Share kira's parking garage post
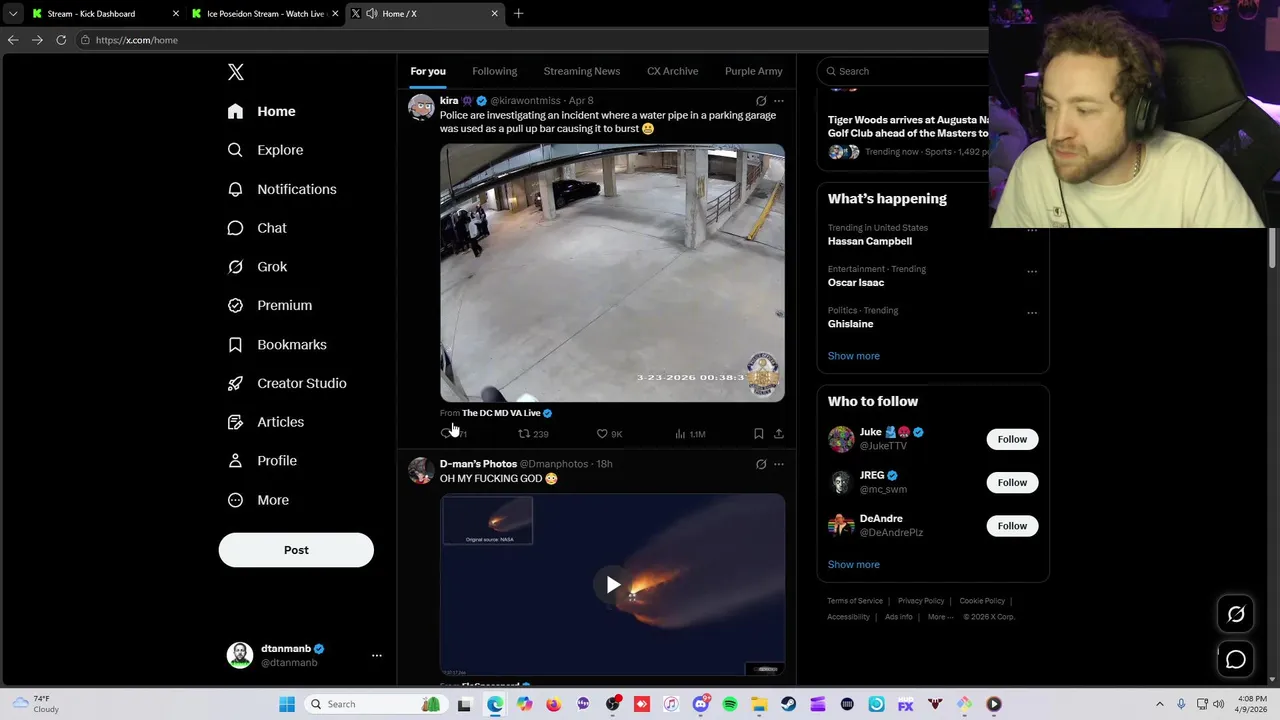 (779, 434)
